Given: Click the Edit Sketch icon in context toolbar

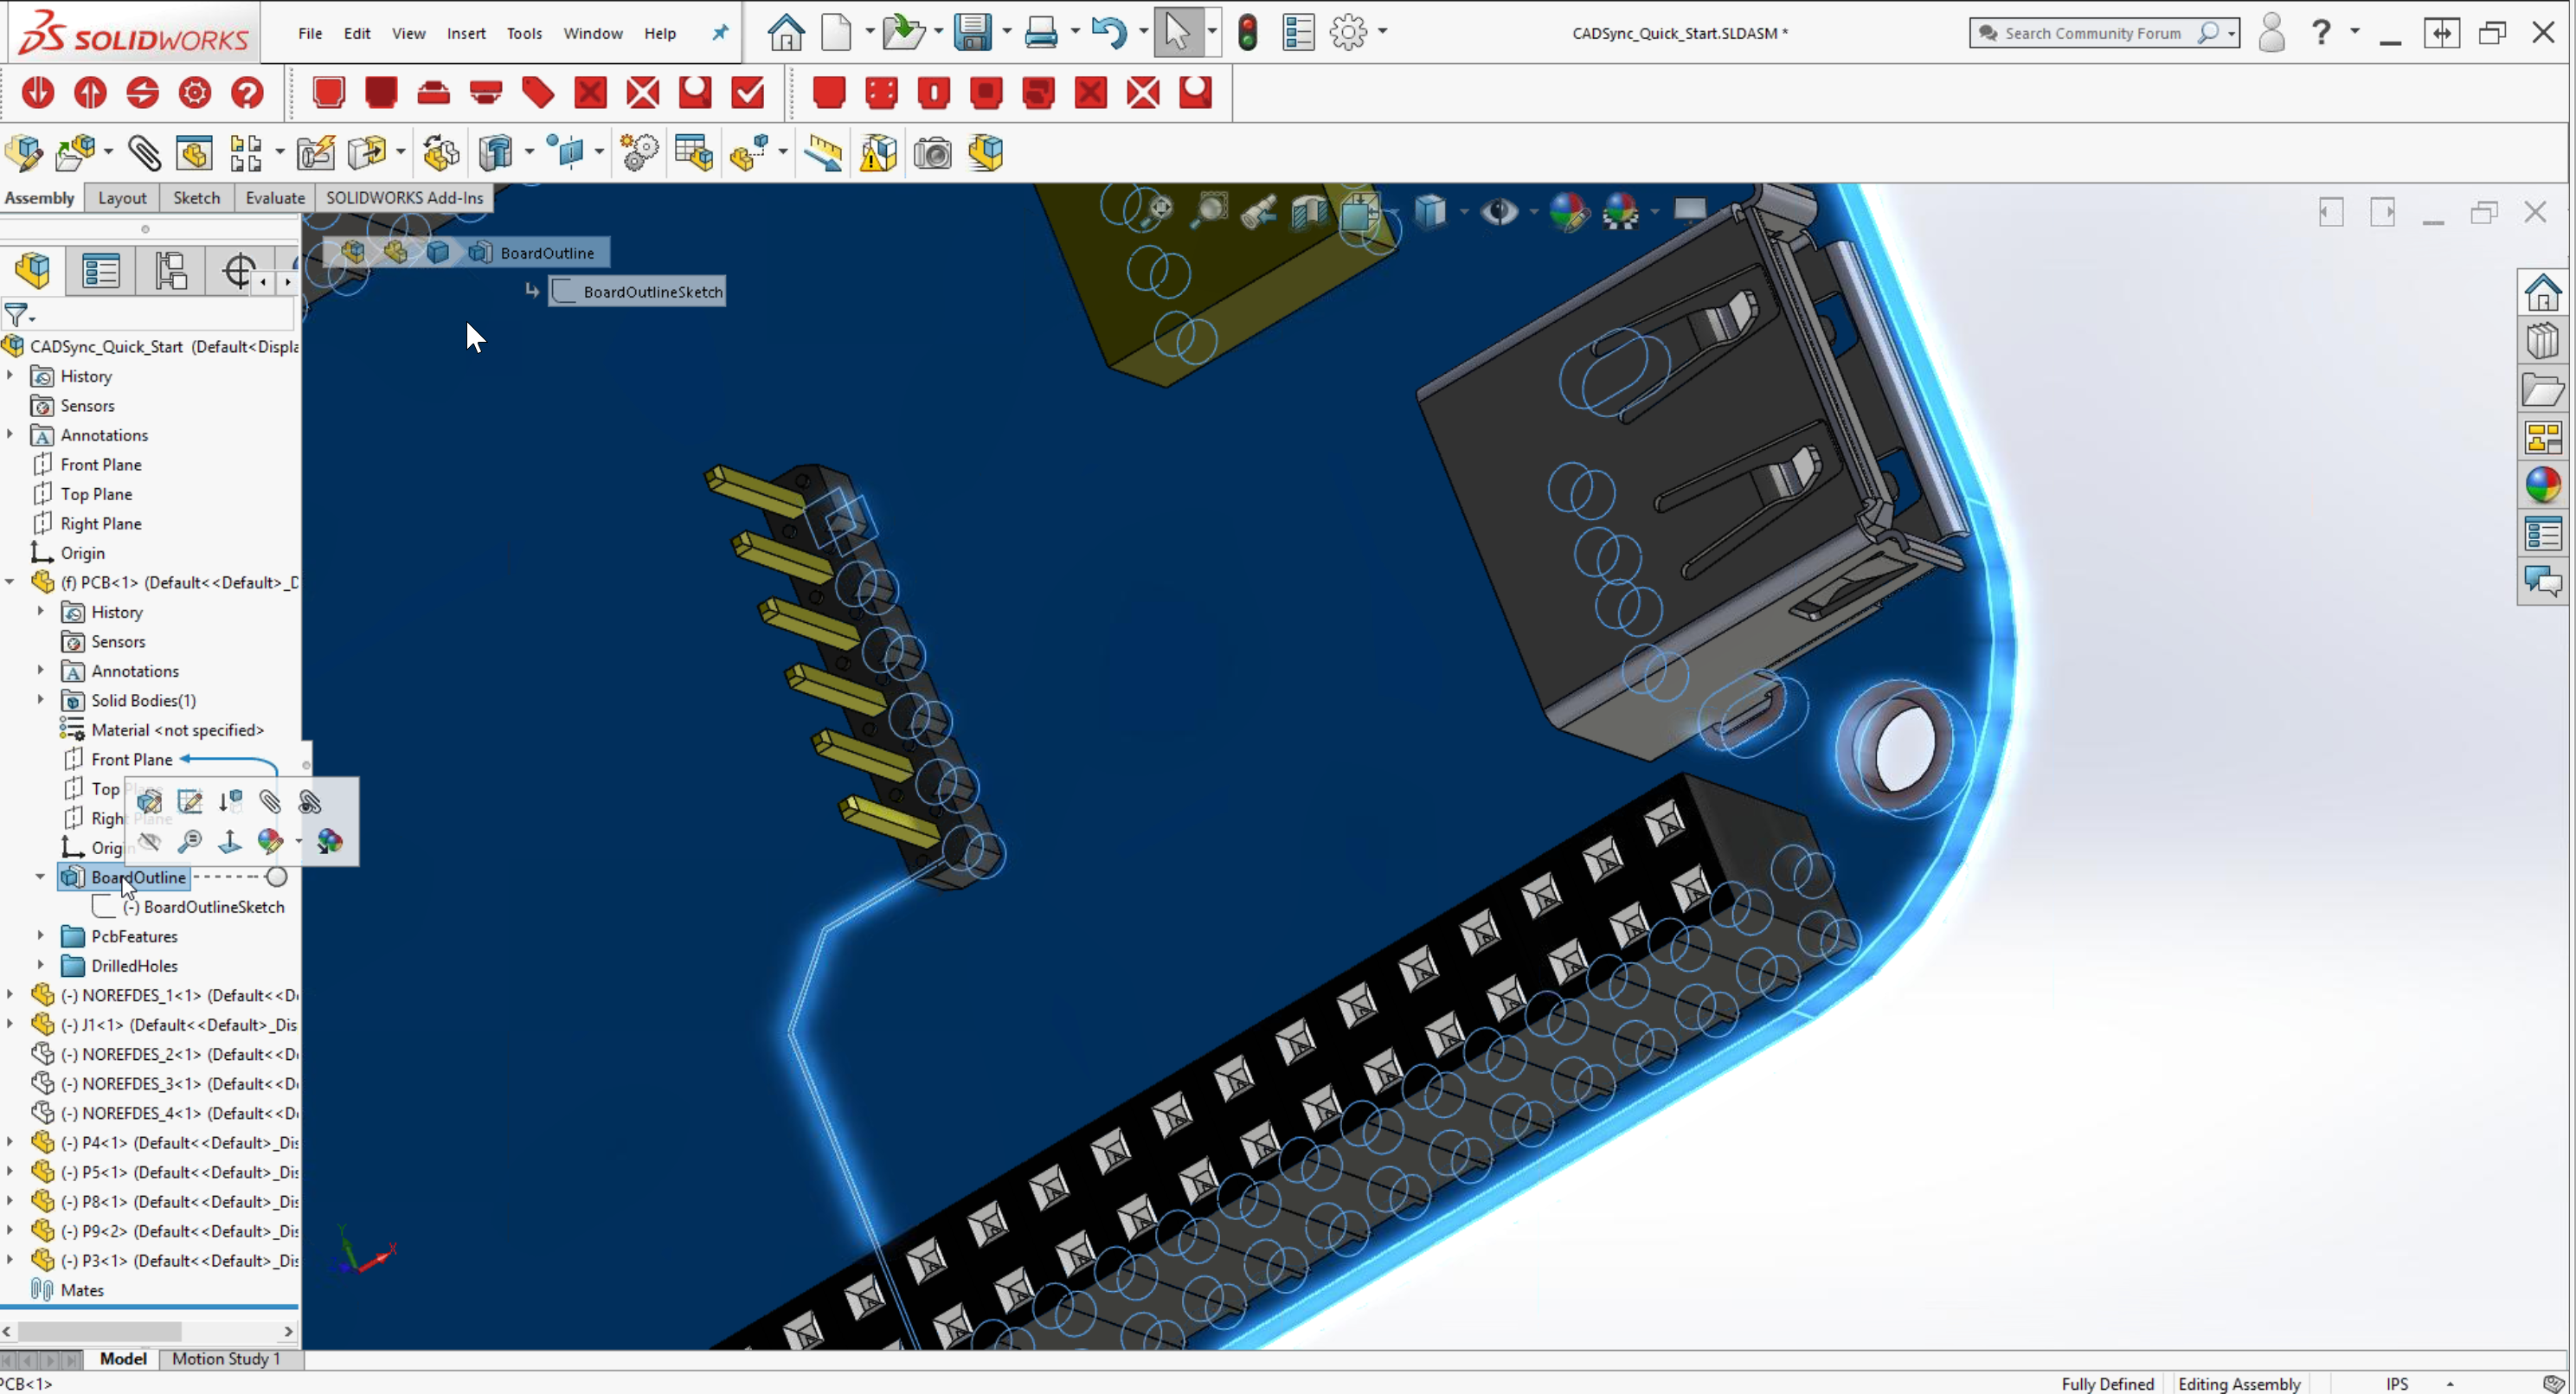Looking at the screenshot, I should (x=190, y=802).
